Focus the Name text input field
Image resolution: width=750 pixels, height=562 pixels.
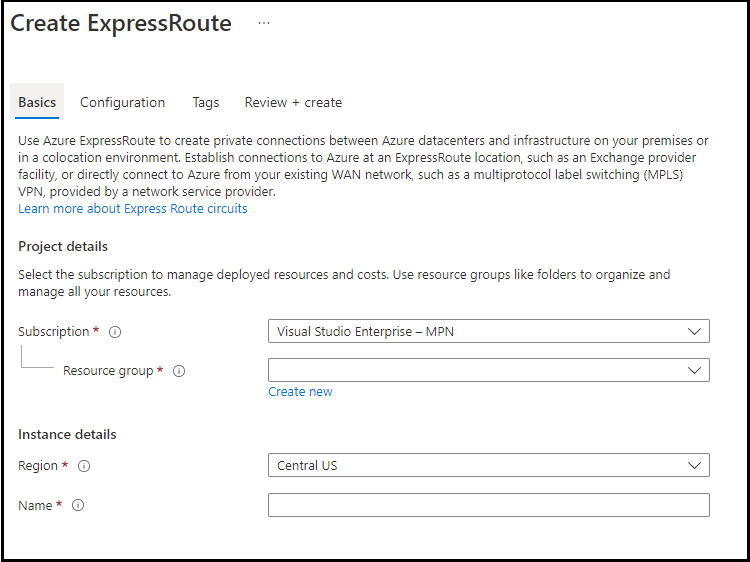pos(488,506)
